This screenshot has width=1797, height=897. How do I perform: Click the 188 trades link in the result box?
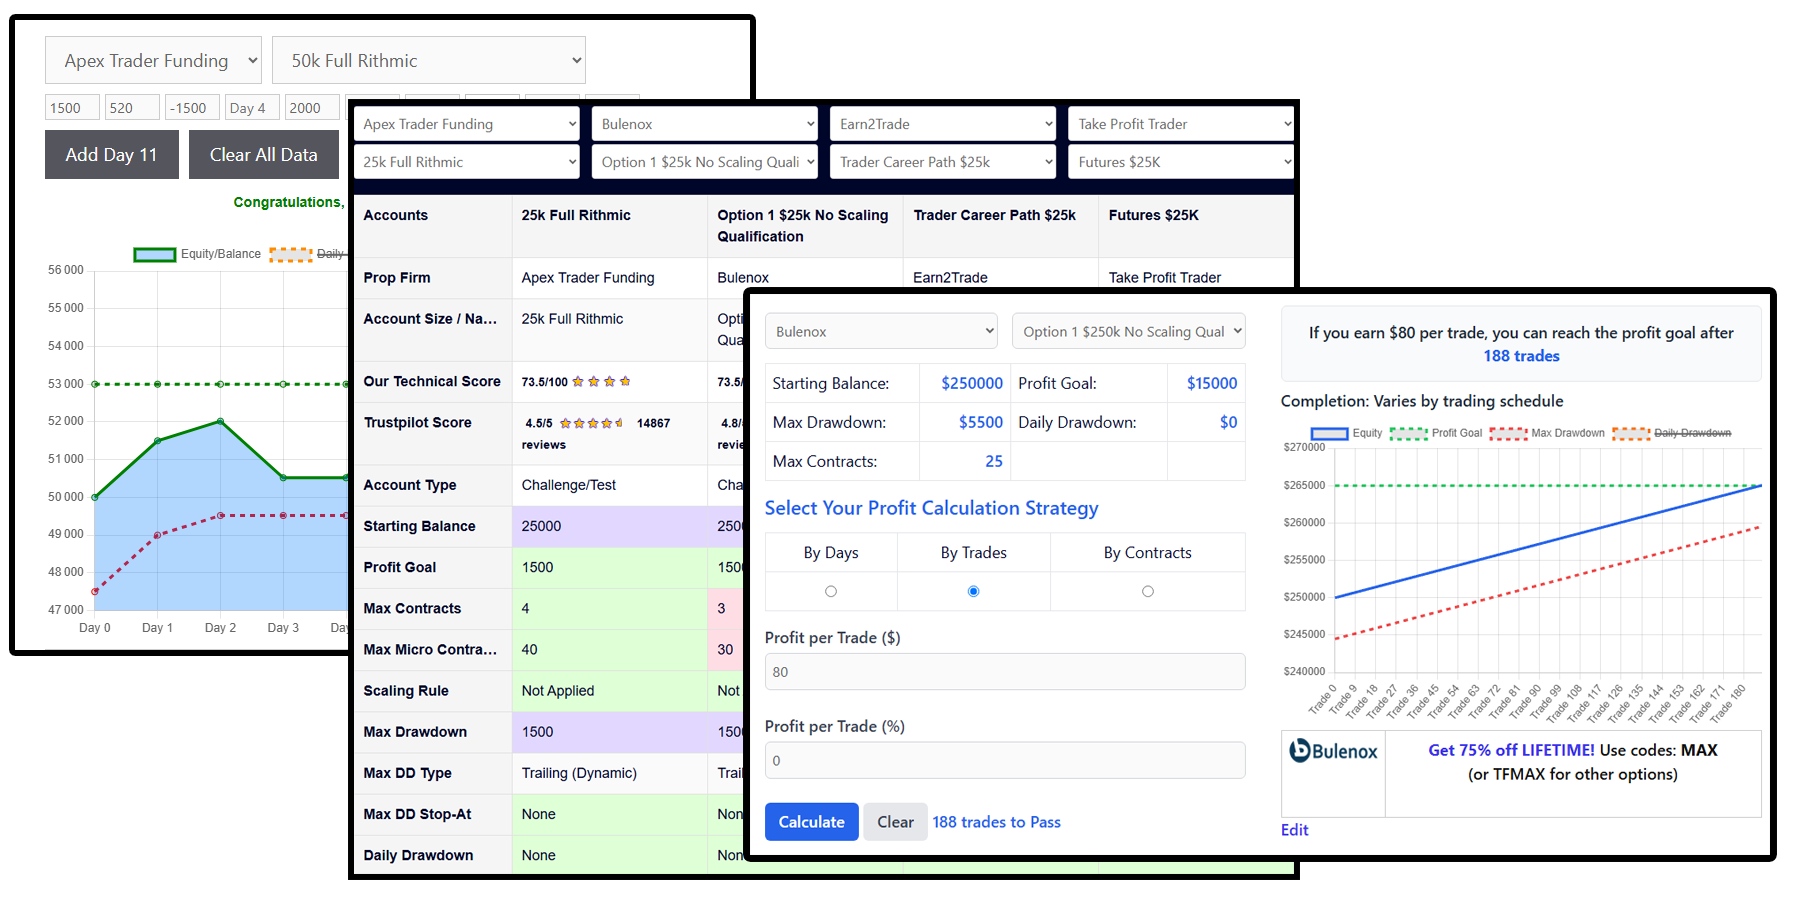(x=1521, y=356)
